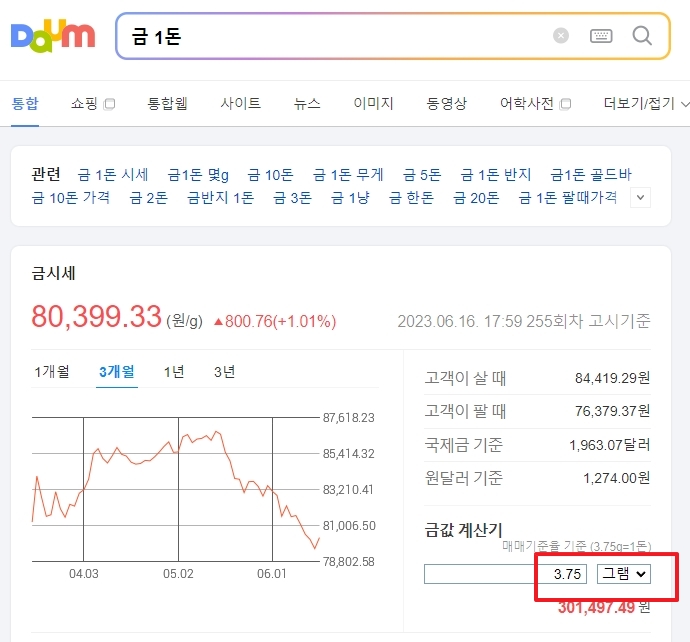Clear the search text with the X icon
The height and width of the screenshot is (642, 690).
[x=561, y=36]
